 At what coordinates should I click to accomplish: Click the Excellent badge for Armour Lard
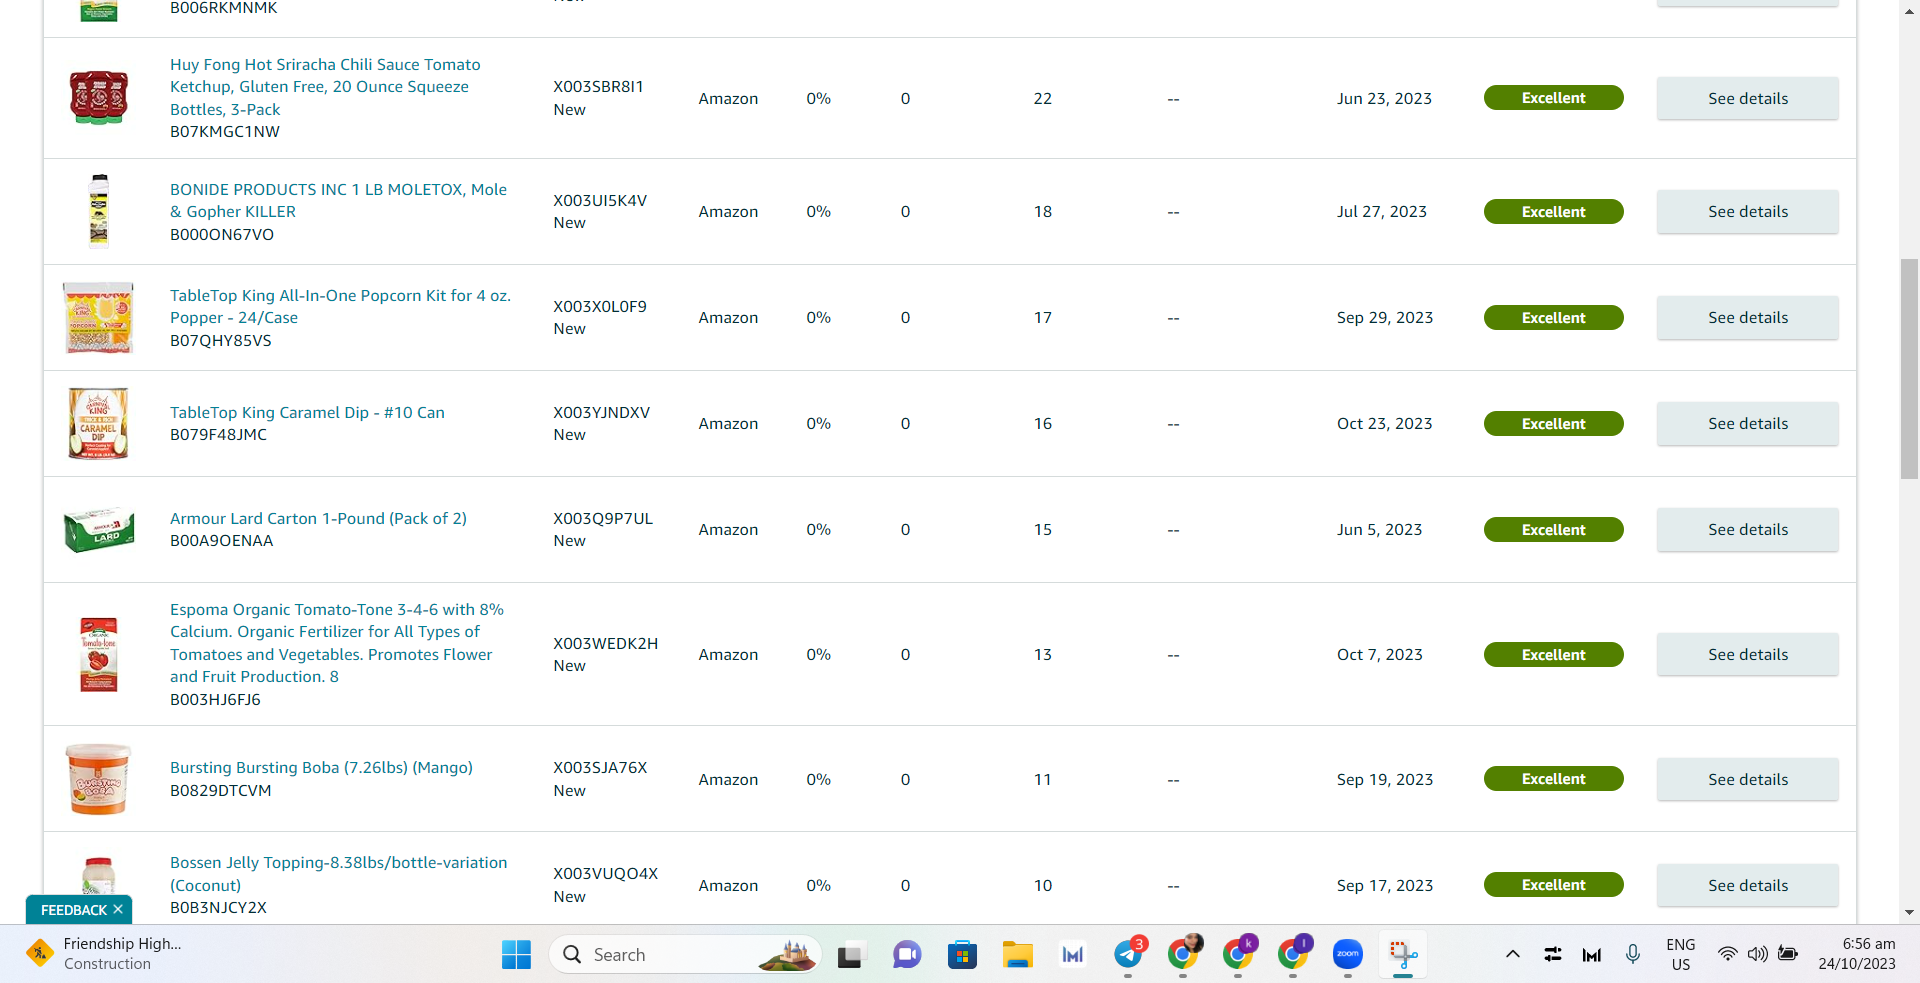point(1553,529)
